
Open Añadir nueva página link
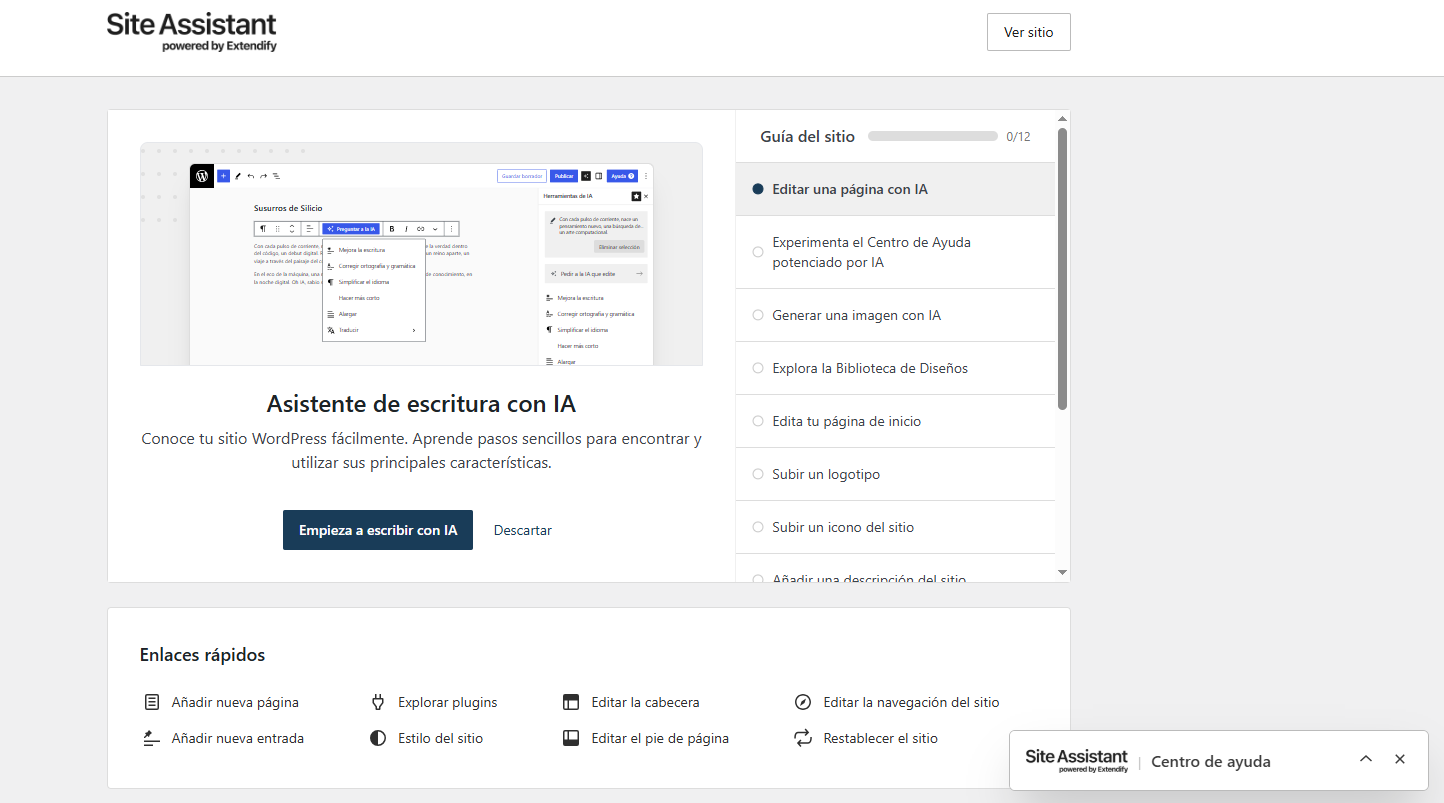click(x=235, y=702)
